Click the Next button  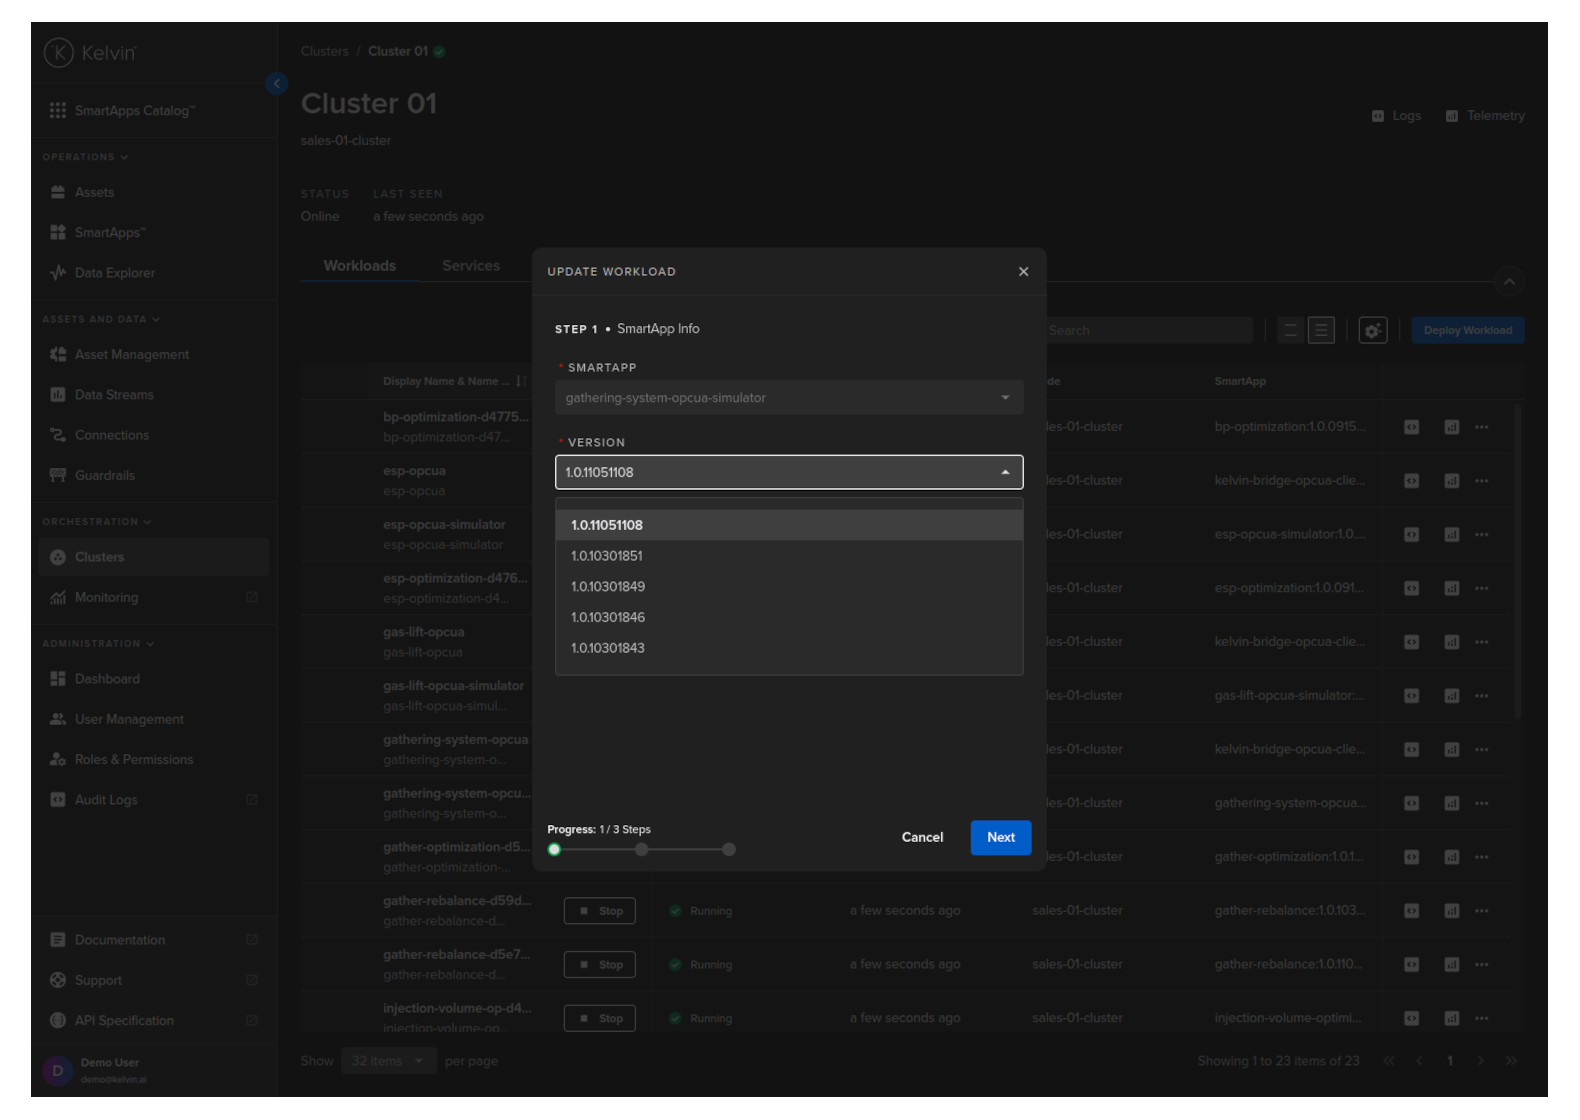tap(1000, 838)
